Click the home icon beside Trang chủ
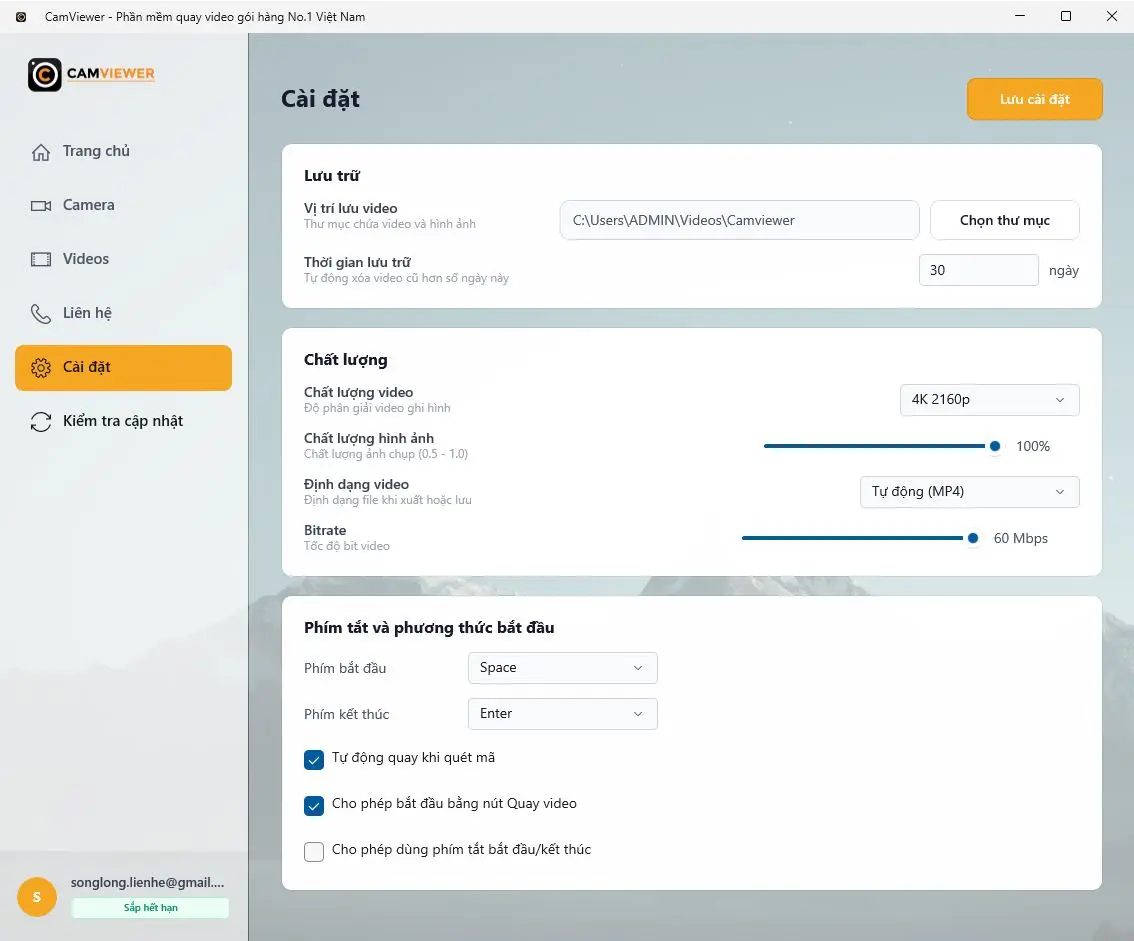1134x941 pixels. (x=40, y=152)
